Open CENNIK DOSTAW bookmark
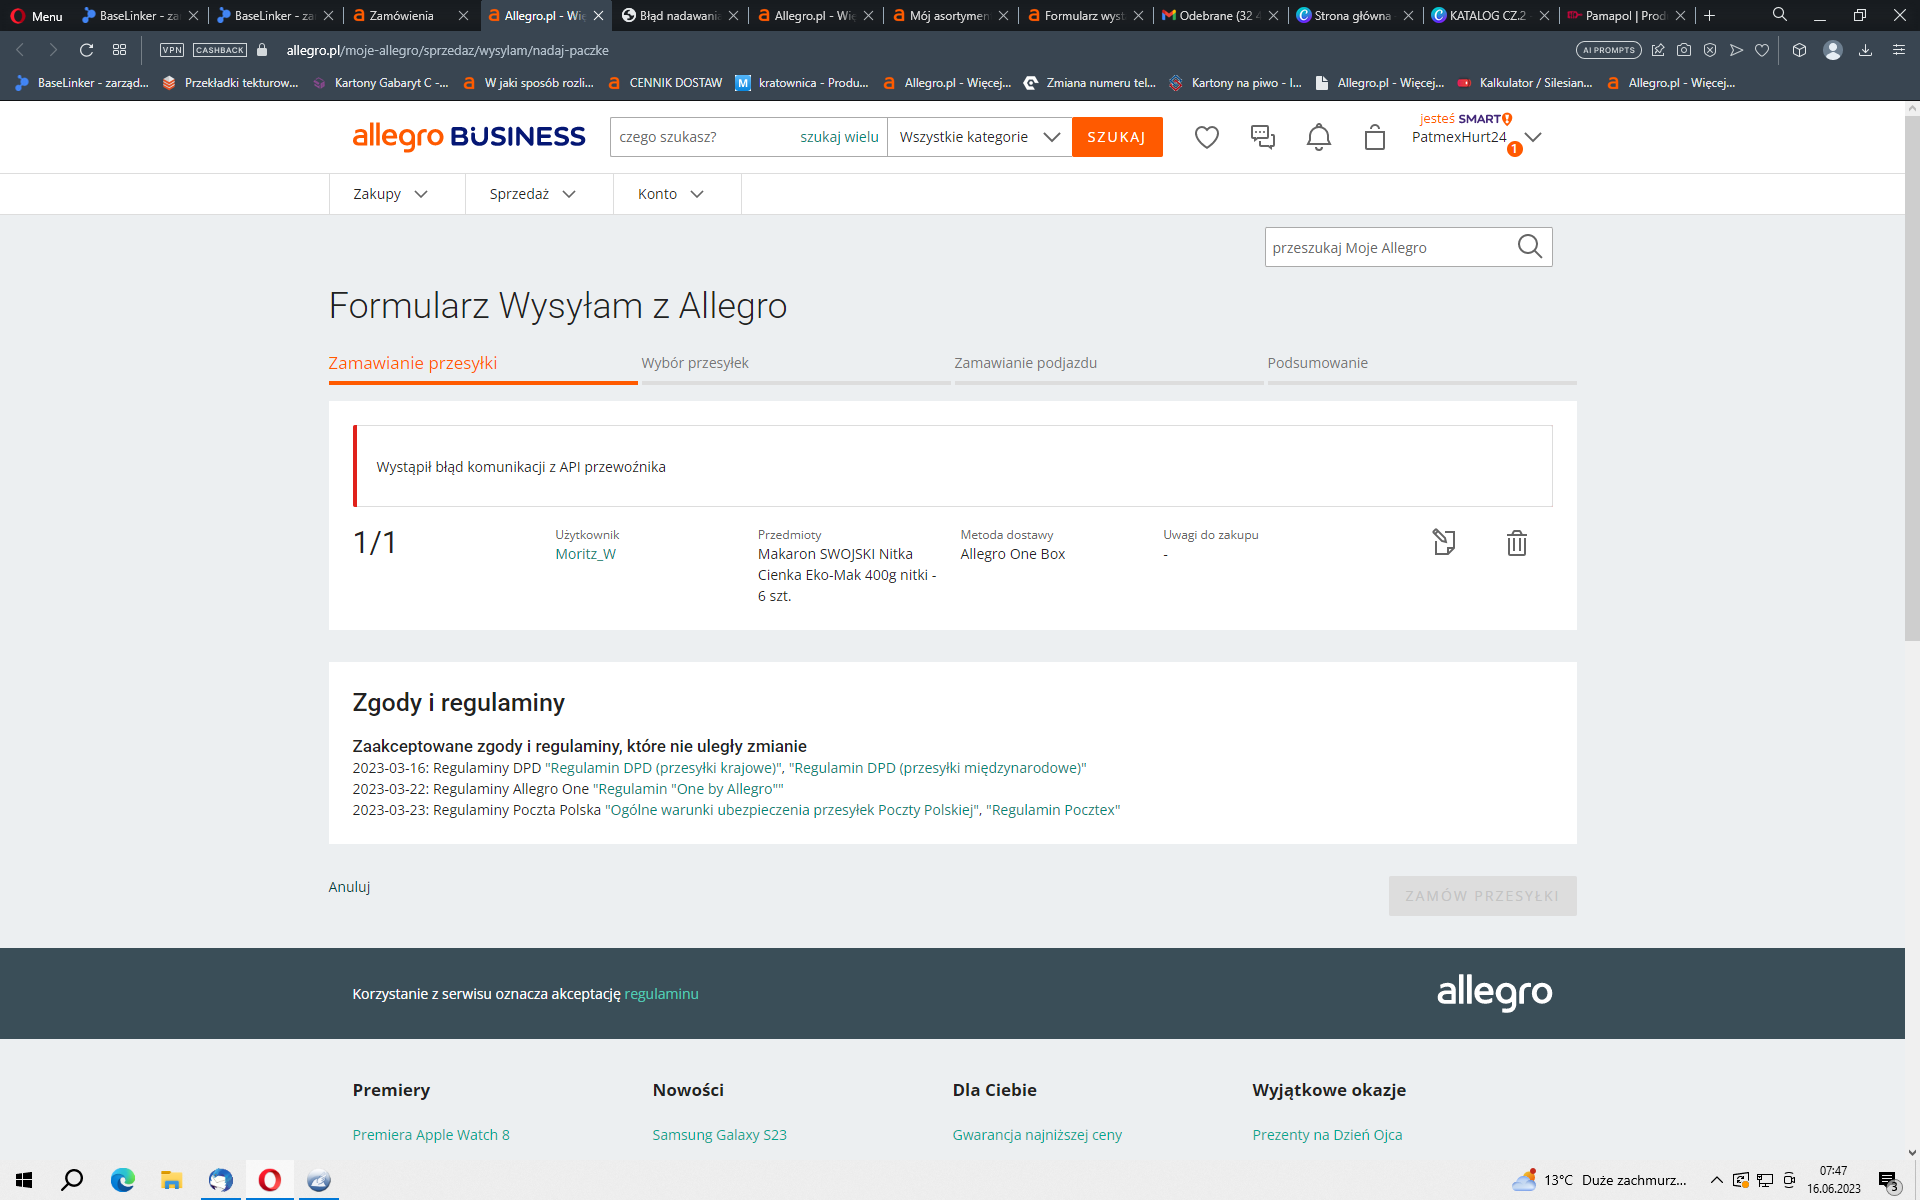1920x1200 pixels. pyautogui.click(x=665, y=83)
